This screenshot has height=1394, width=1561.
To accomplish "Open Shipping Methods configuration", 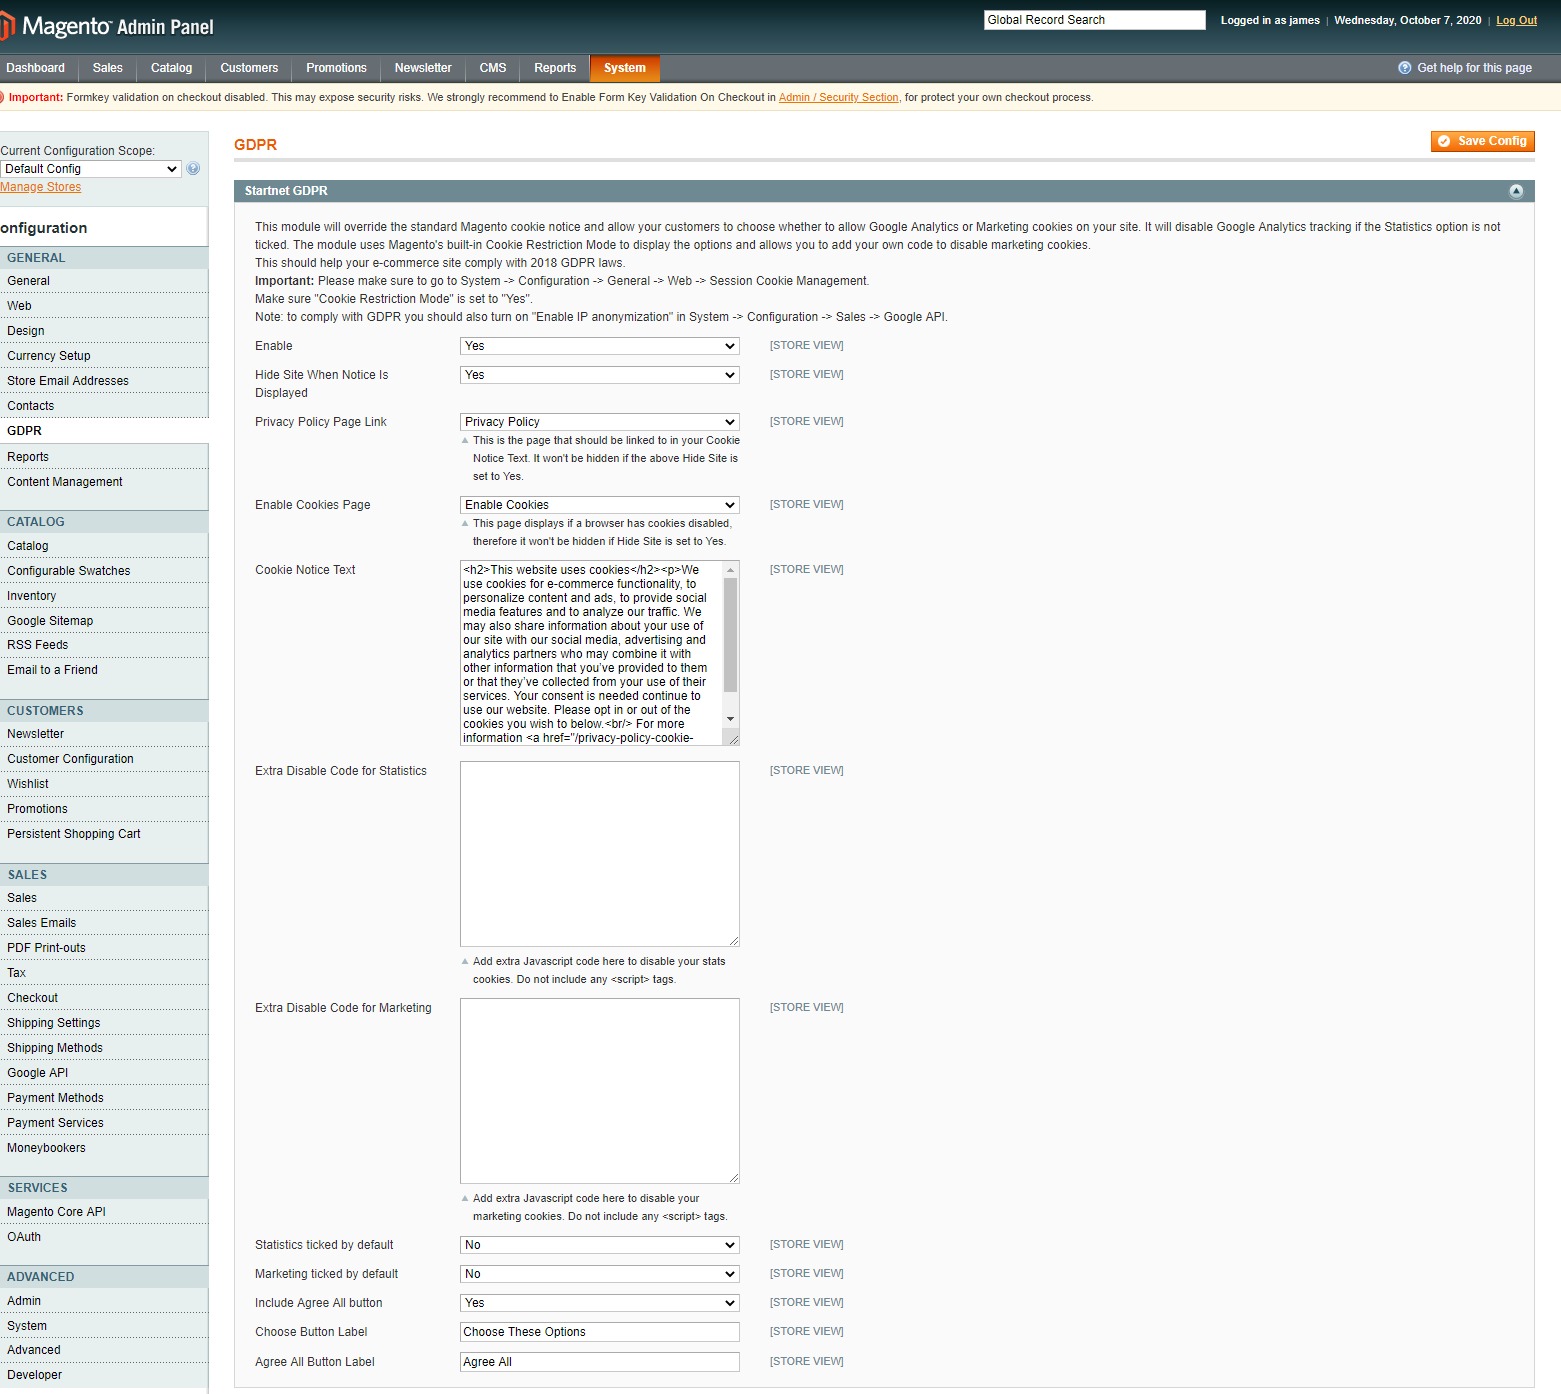I will 104,1048.
